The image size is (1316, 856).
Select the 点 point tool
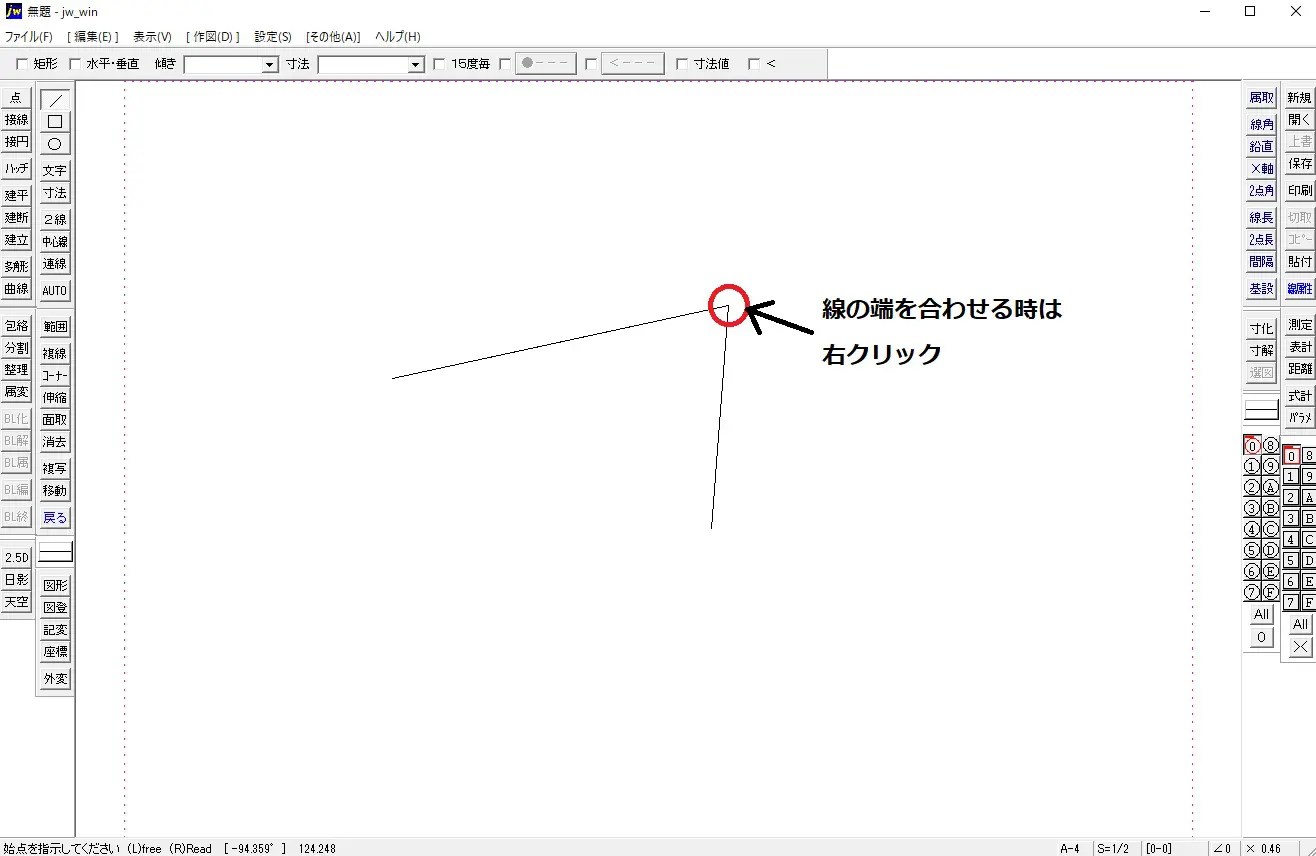click(16, 98)
